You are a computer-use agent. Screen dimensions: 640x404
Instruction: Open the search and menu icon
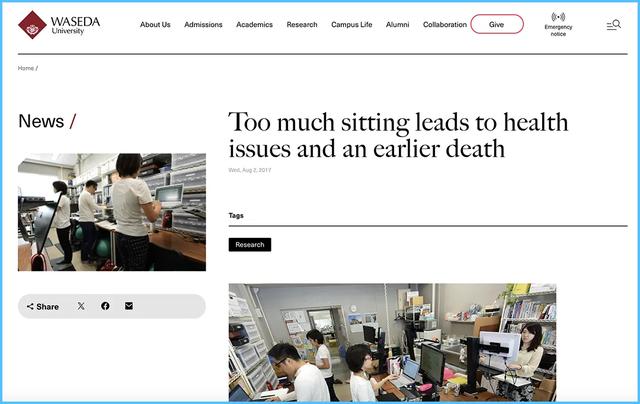pyautogui.click(x=613, y=25)
